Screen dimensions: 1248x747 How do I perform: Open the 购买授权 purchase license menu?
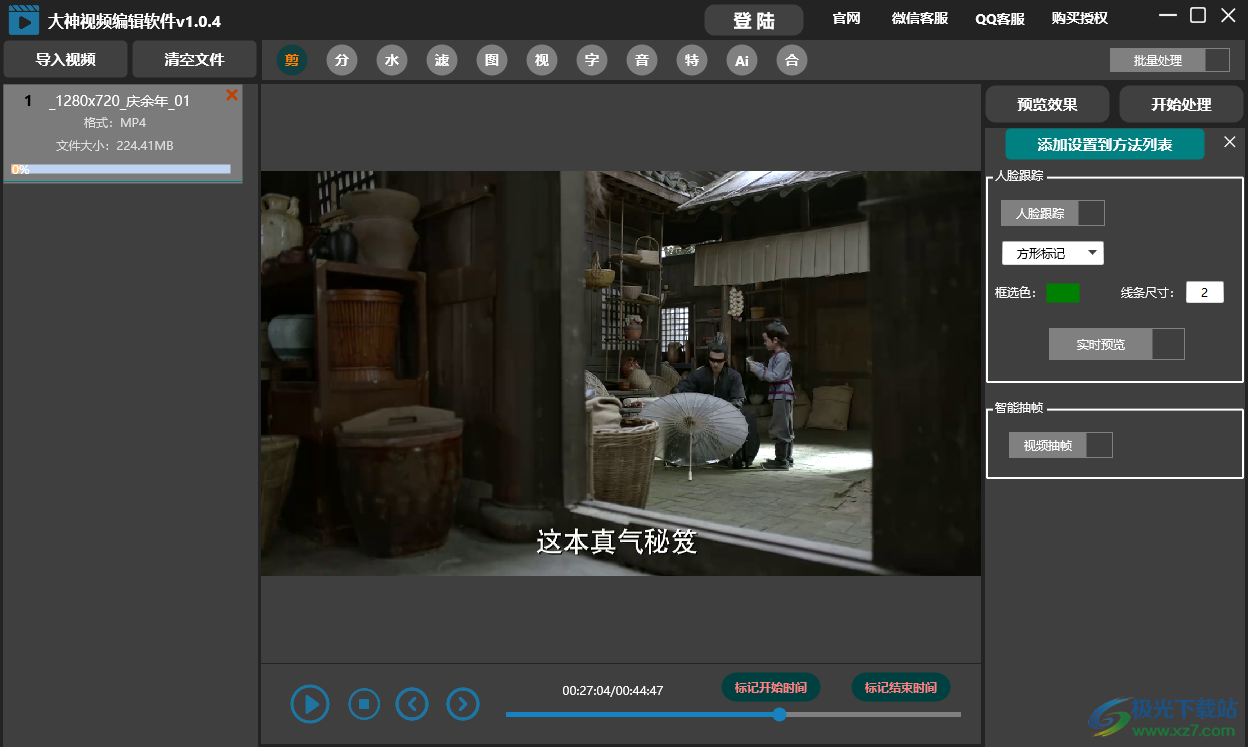pyautogui.click(x=1080, y=18)
